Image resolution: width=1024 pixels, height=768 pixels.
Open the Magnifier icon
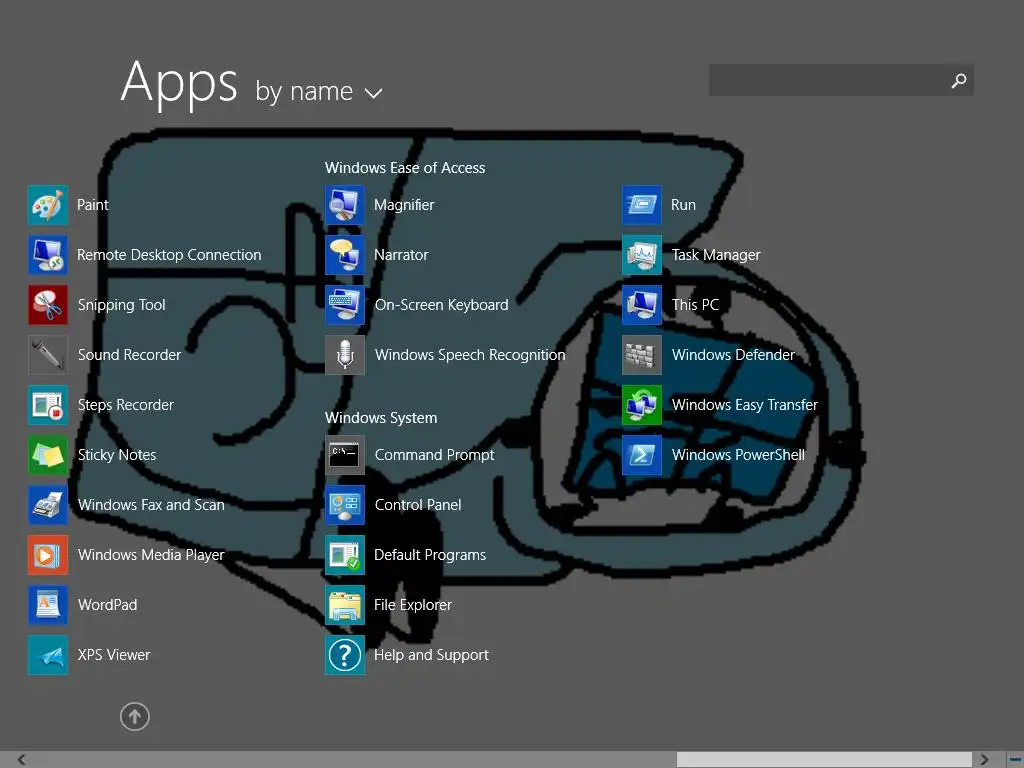tap(345, 204)
